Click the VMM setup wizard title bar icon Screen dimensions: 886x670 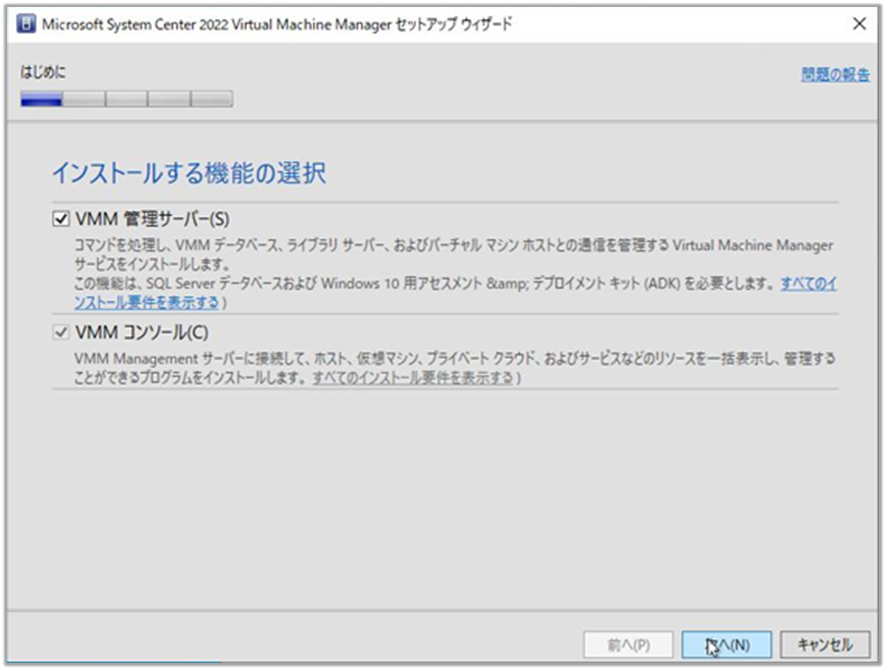point(26,24)
